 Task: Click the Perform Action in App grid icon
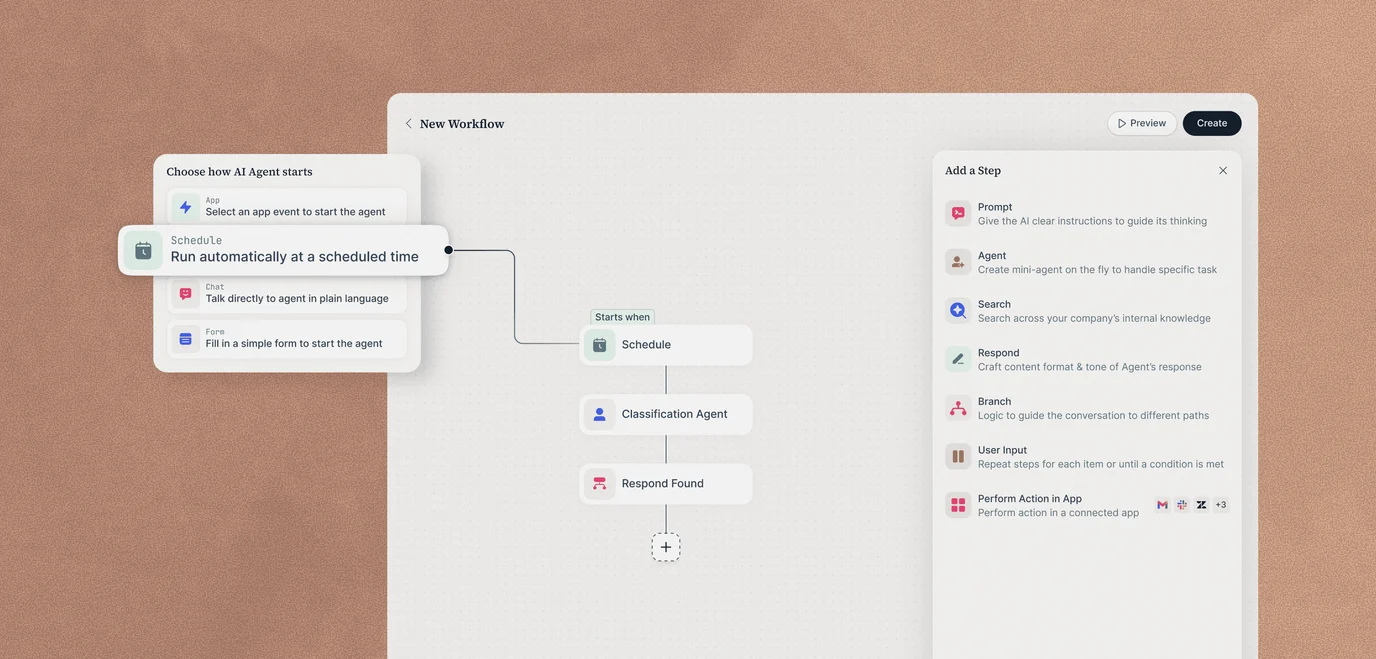(958, 505)
